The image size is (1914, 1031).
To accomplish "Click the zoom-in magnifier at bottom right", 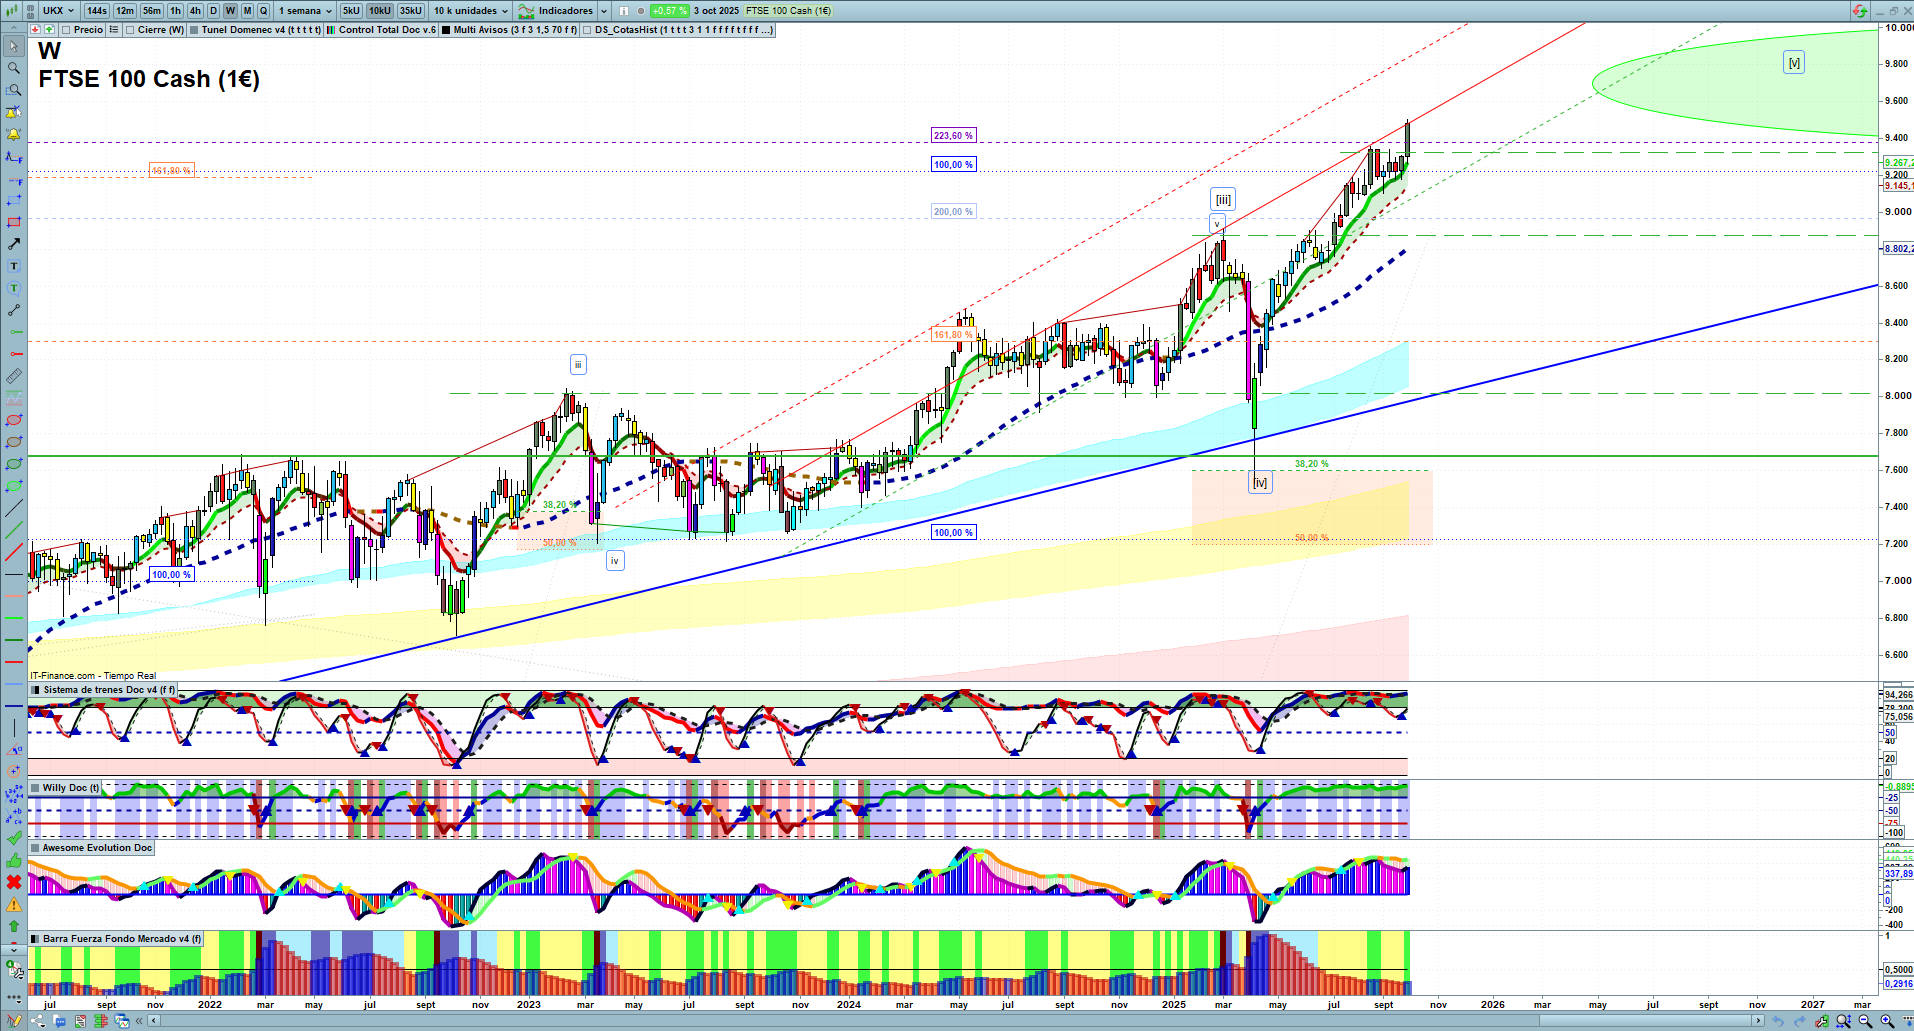I will coord(1887,1021).
